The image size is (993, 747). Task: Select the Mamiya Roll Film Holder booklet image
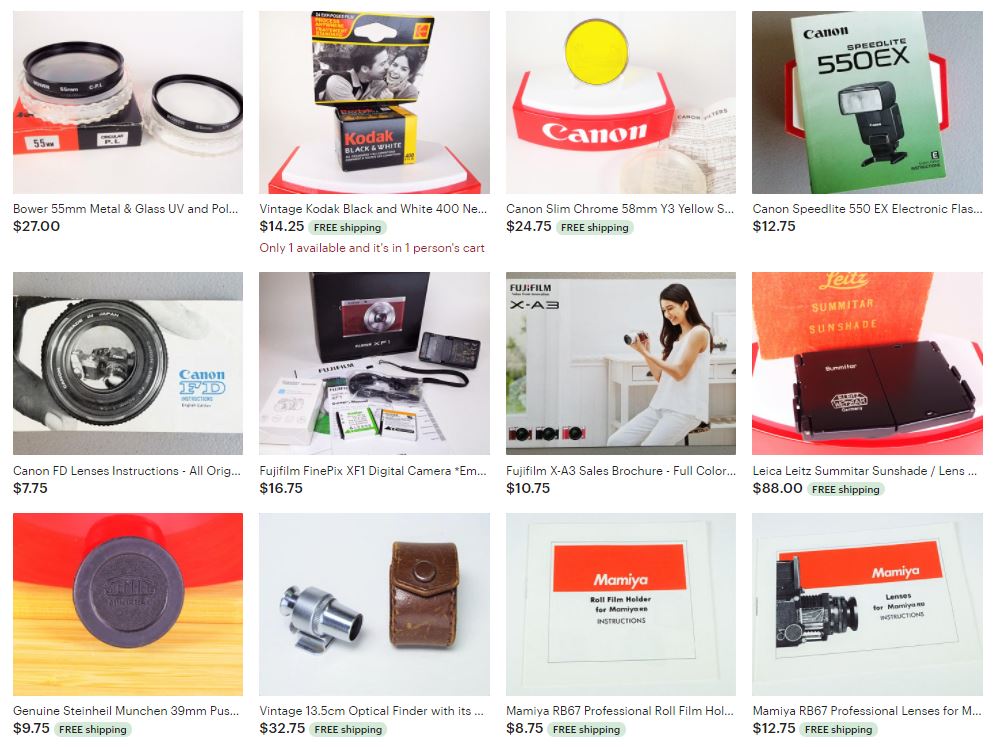(x=621, y=604)
